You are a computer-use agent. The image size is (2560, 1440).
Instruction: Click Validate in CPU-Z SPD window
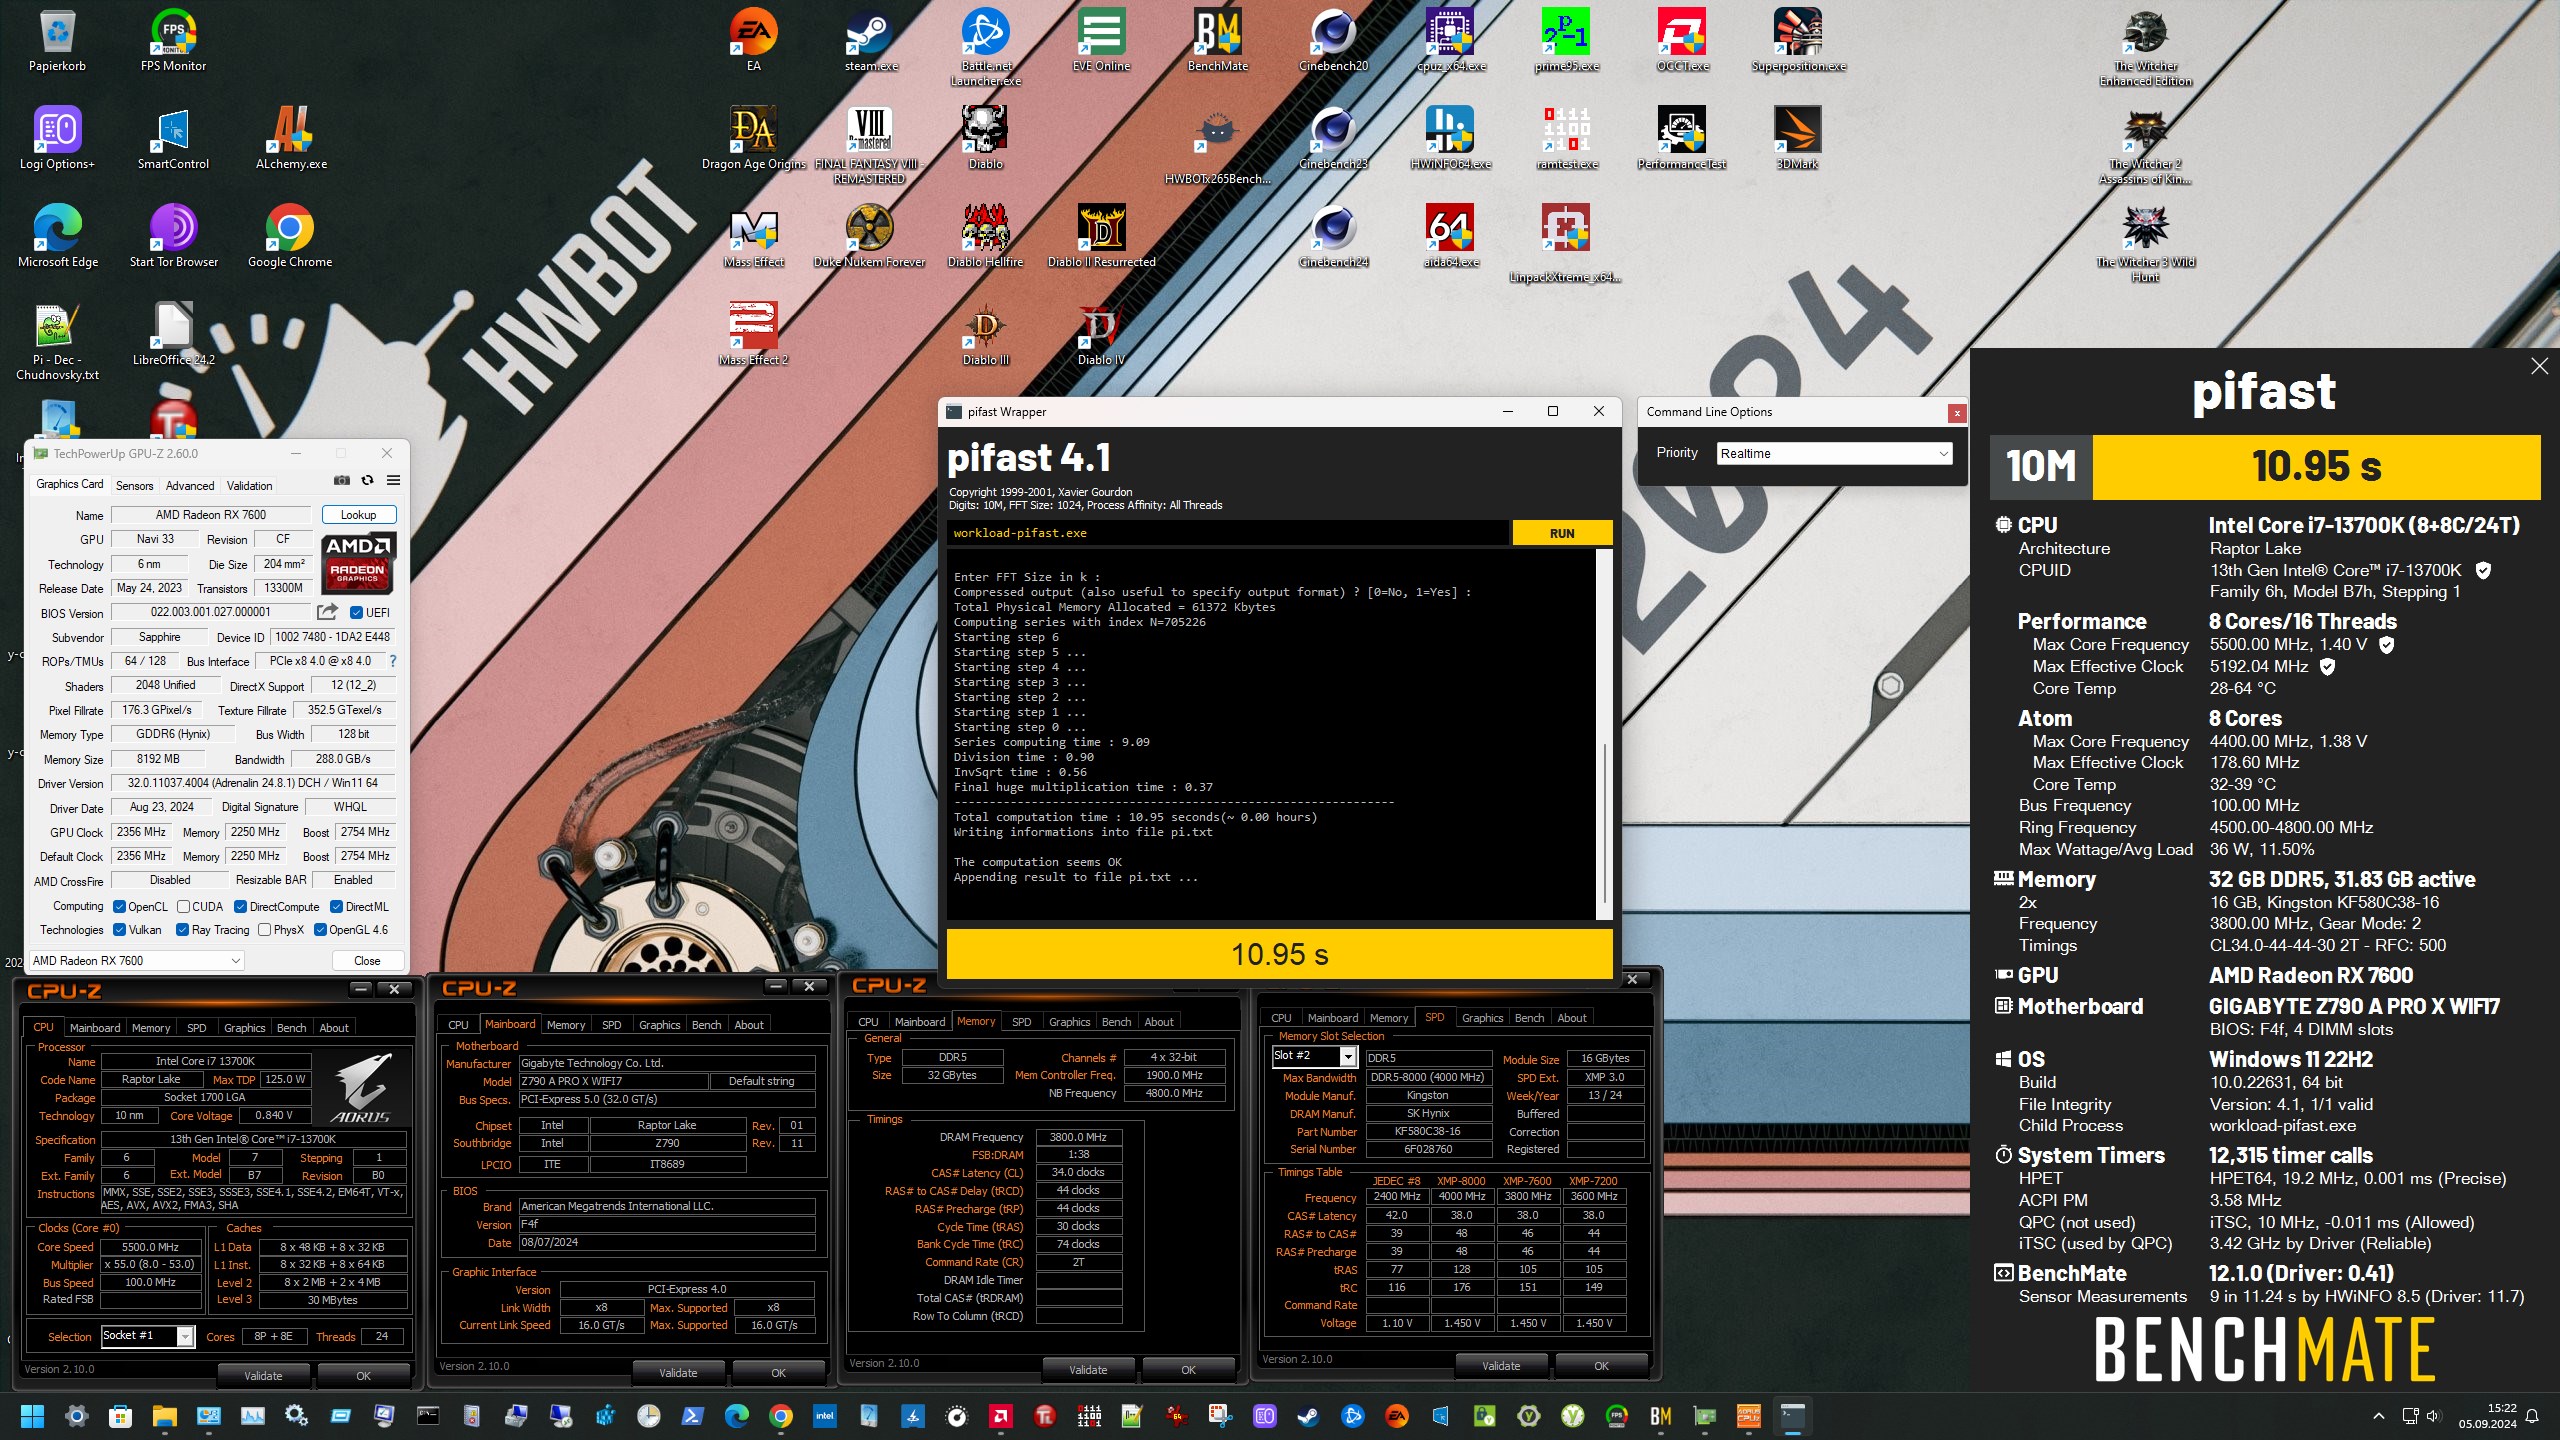coord(1501,1366)
